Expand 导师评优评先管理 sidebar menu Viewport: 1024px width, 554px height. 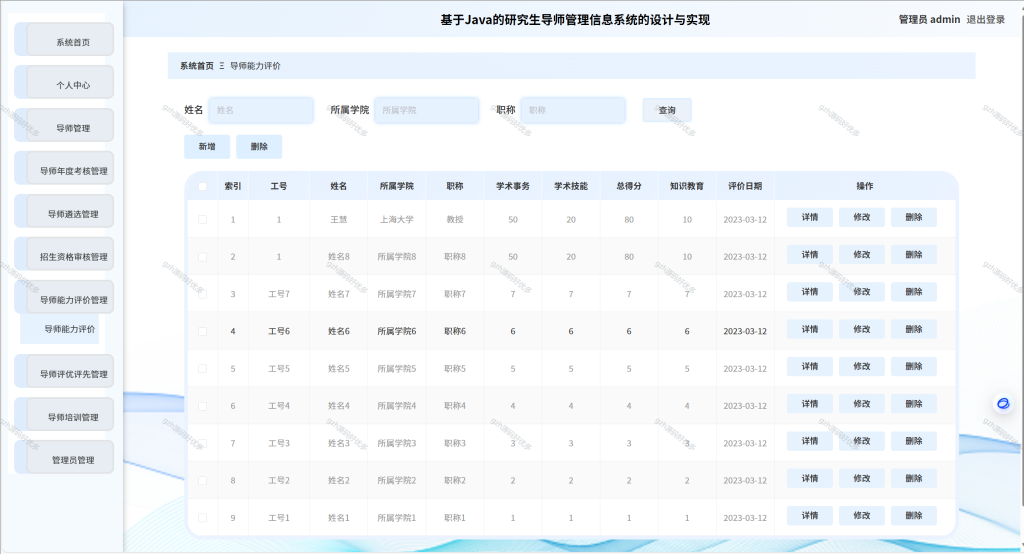[64, 372]
